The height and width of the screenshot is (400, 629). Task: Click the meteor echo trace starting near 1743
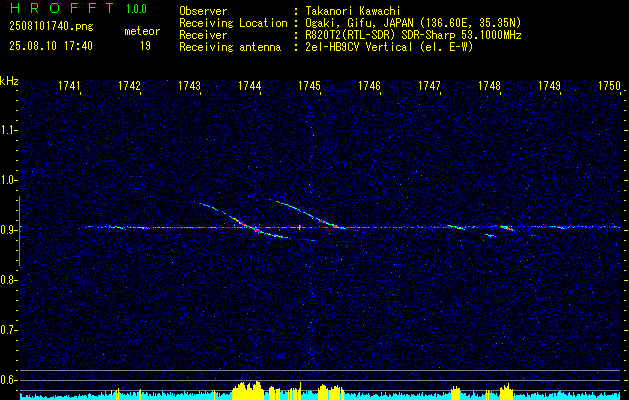(245, 223)
